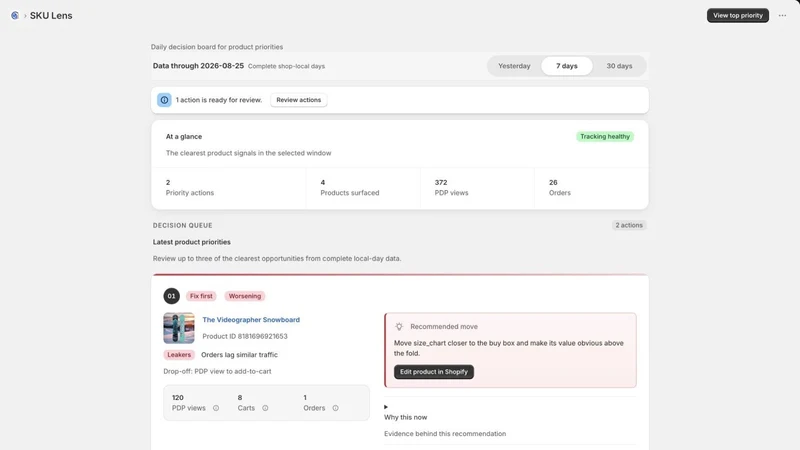800x450 pixels.
Task: Click the Leakers tag
Action: [179, 355]
